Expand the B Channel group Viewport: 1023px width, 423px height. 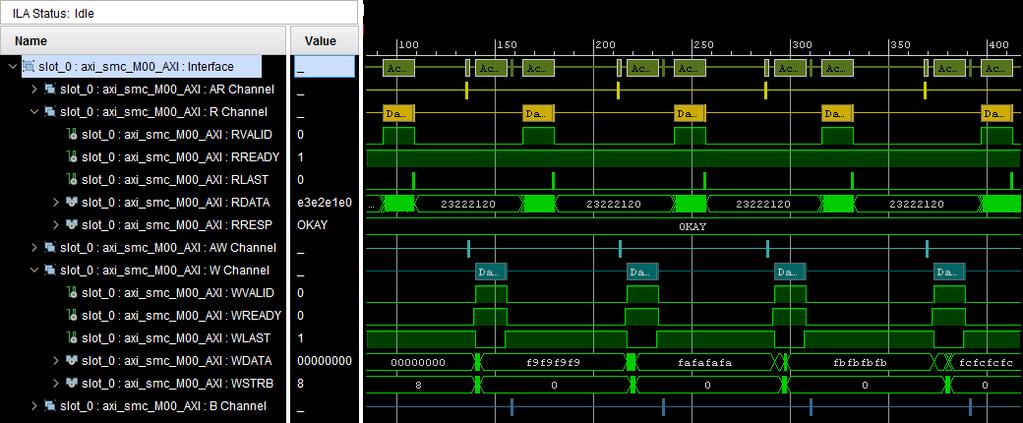coord(35,405)
